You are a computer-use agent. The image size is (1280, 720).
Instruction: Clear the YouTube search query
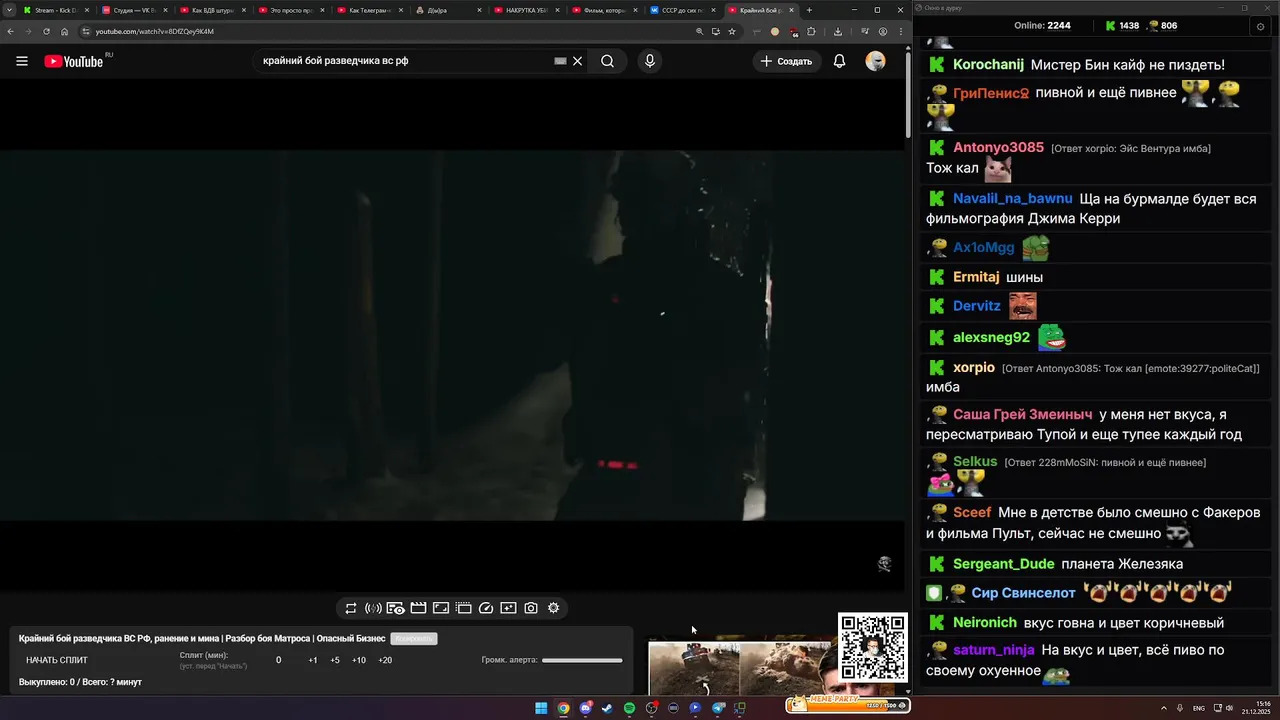(x=577, y=61)
